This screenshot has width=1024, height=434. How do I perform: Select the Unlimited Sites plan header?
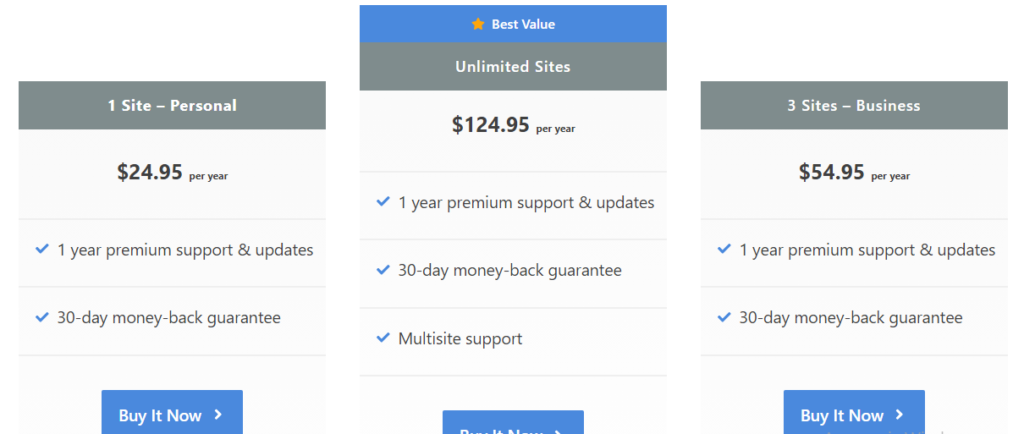point(513,67)
